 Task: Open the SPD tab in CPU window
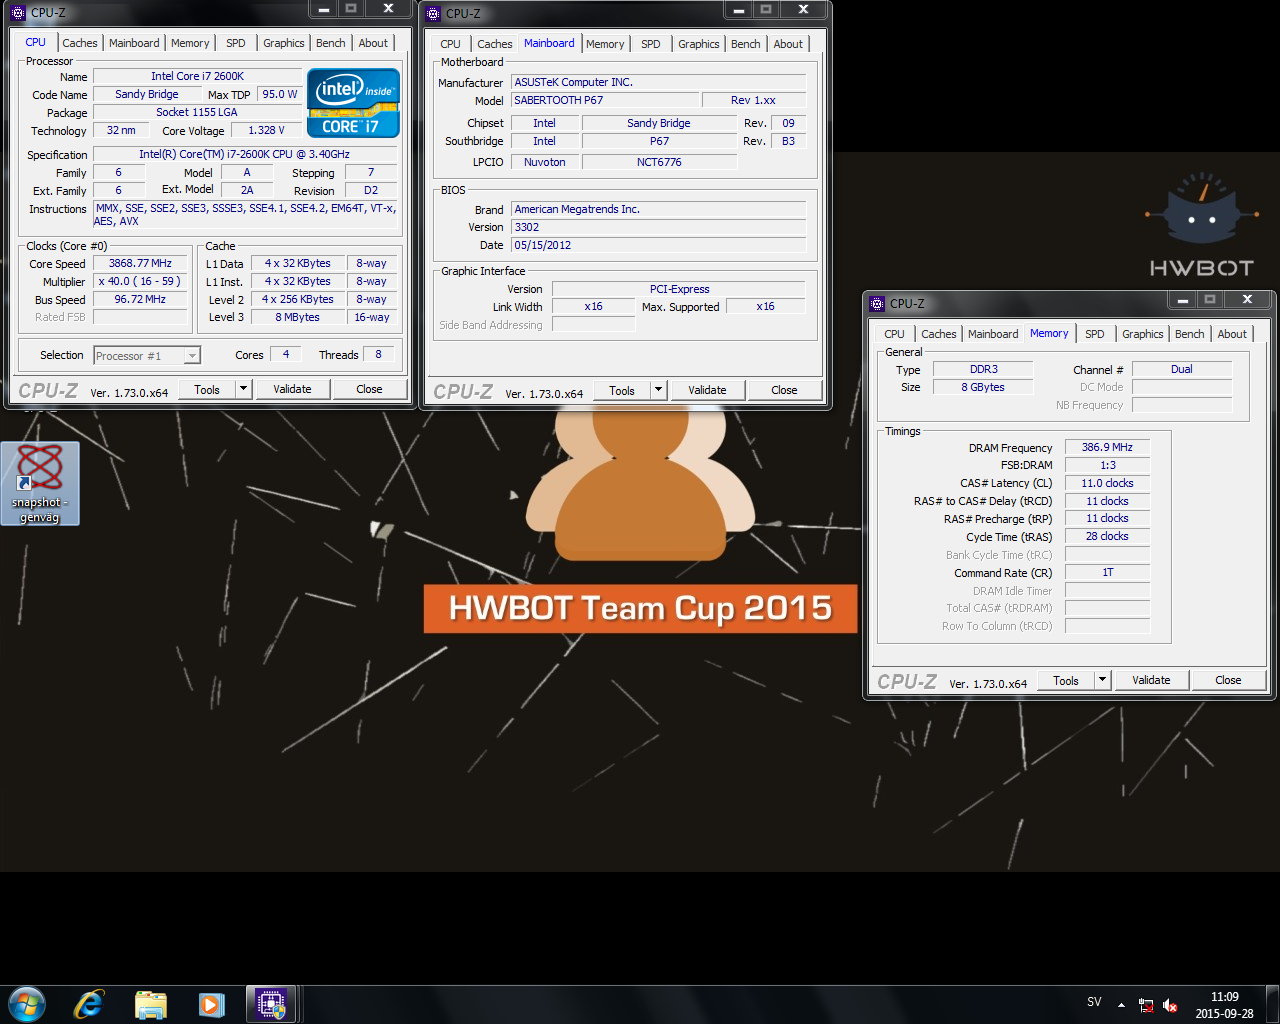pyautogui.click(x=236, y=43)
